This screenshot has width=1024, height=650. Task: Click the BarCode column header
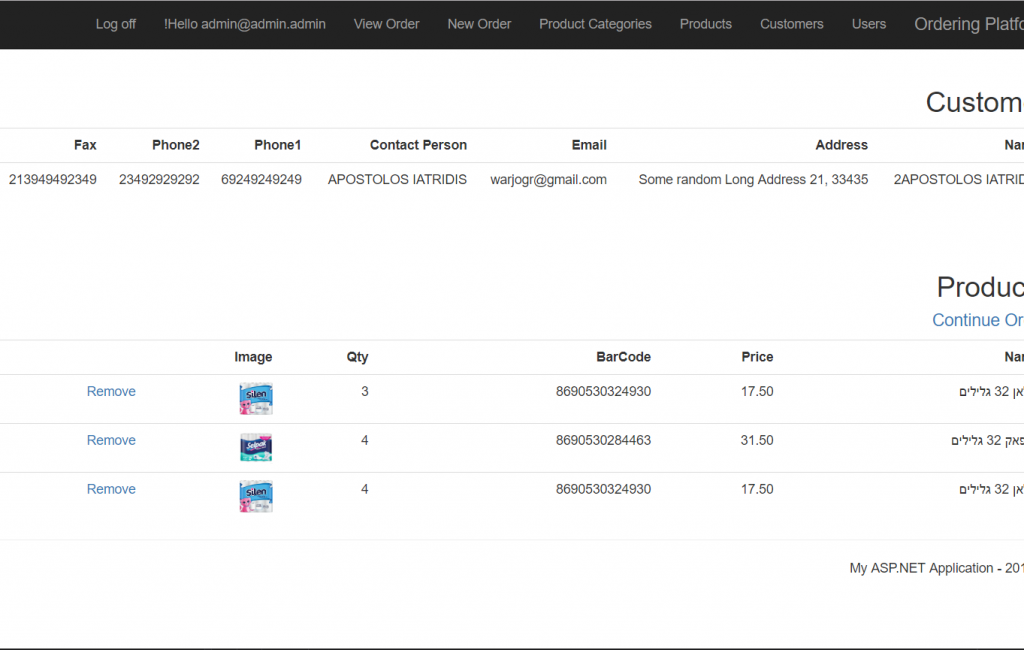623,356
